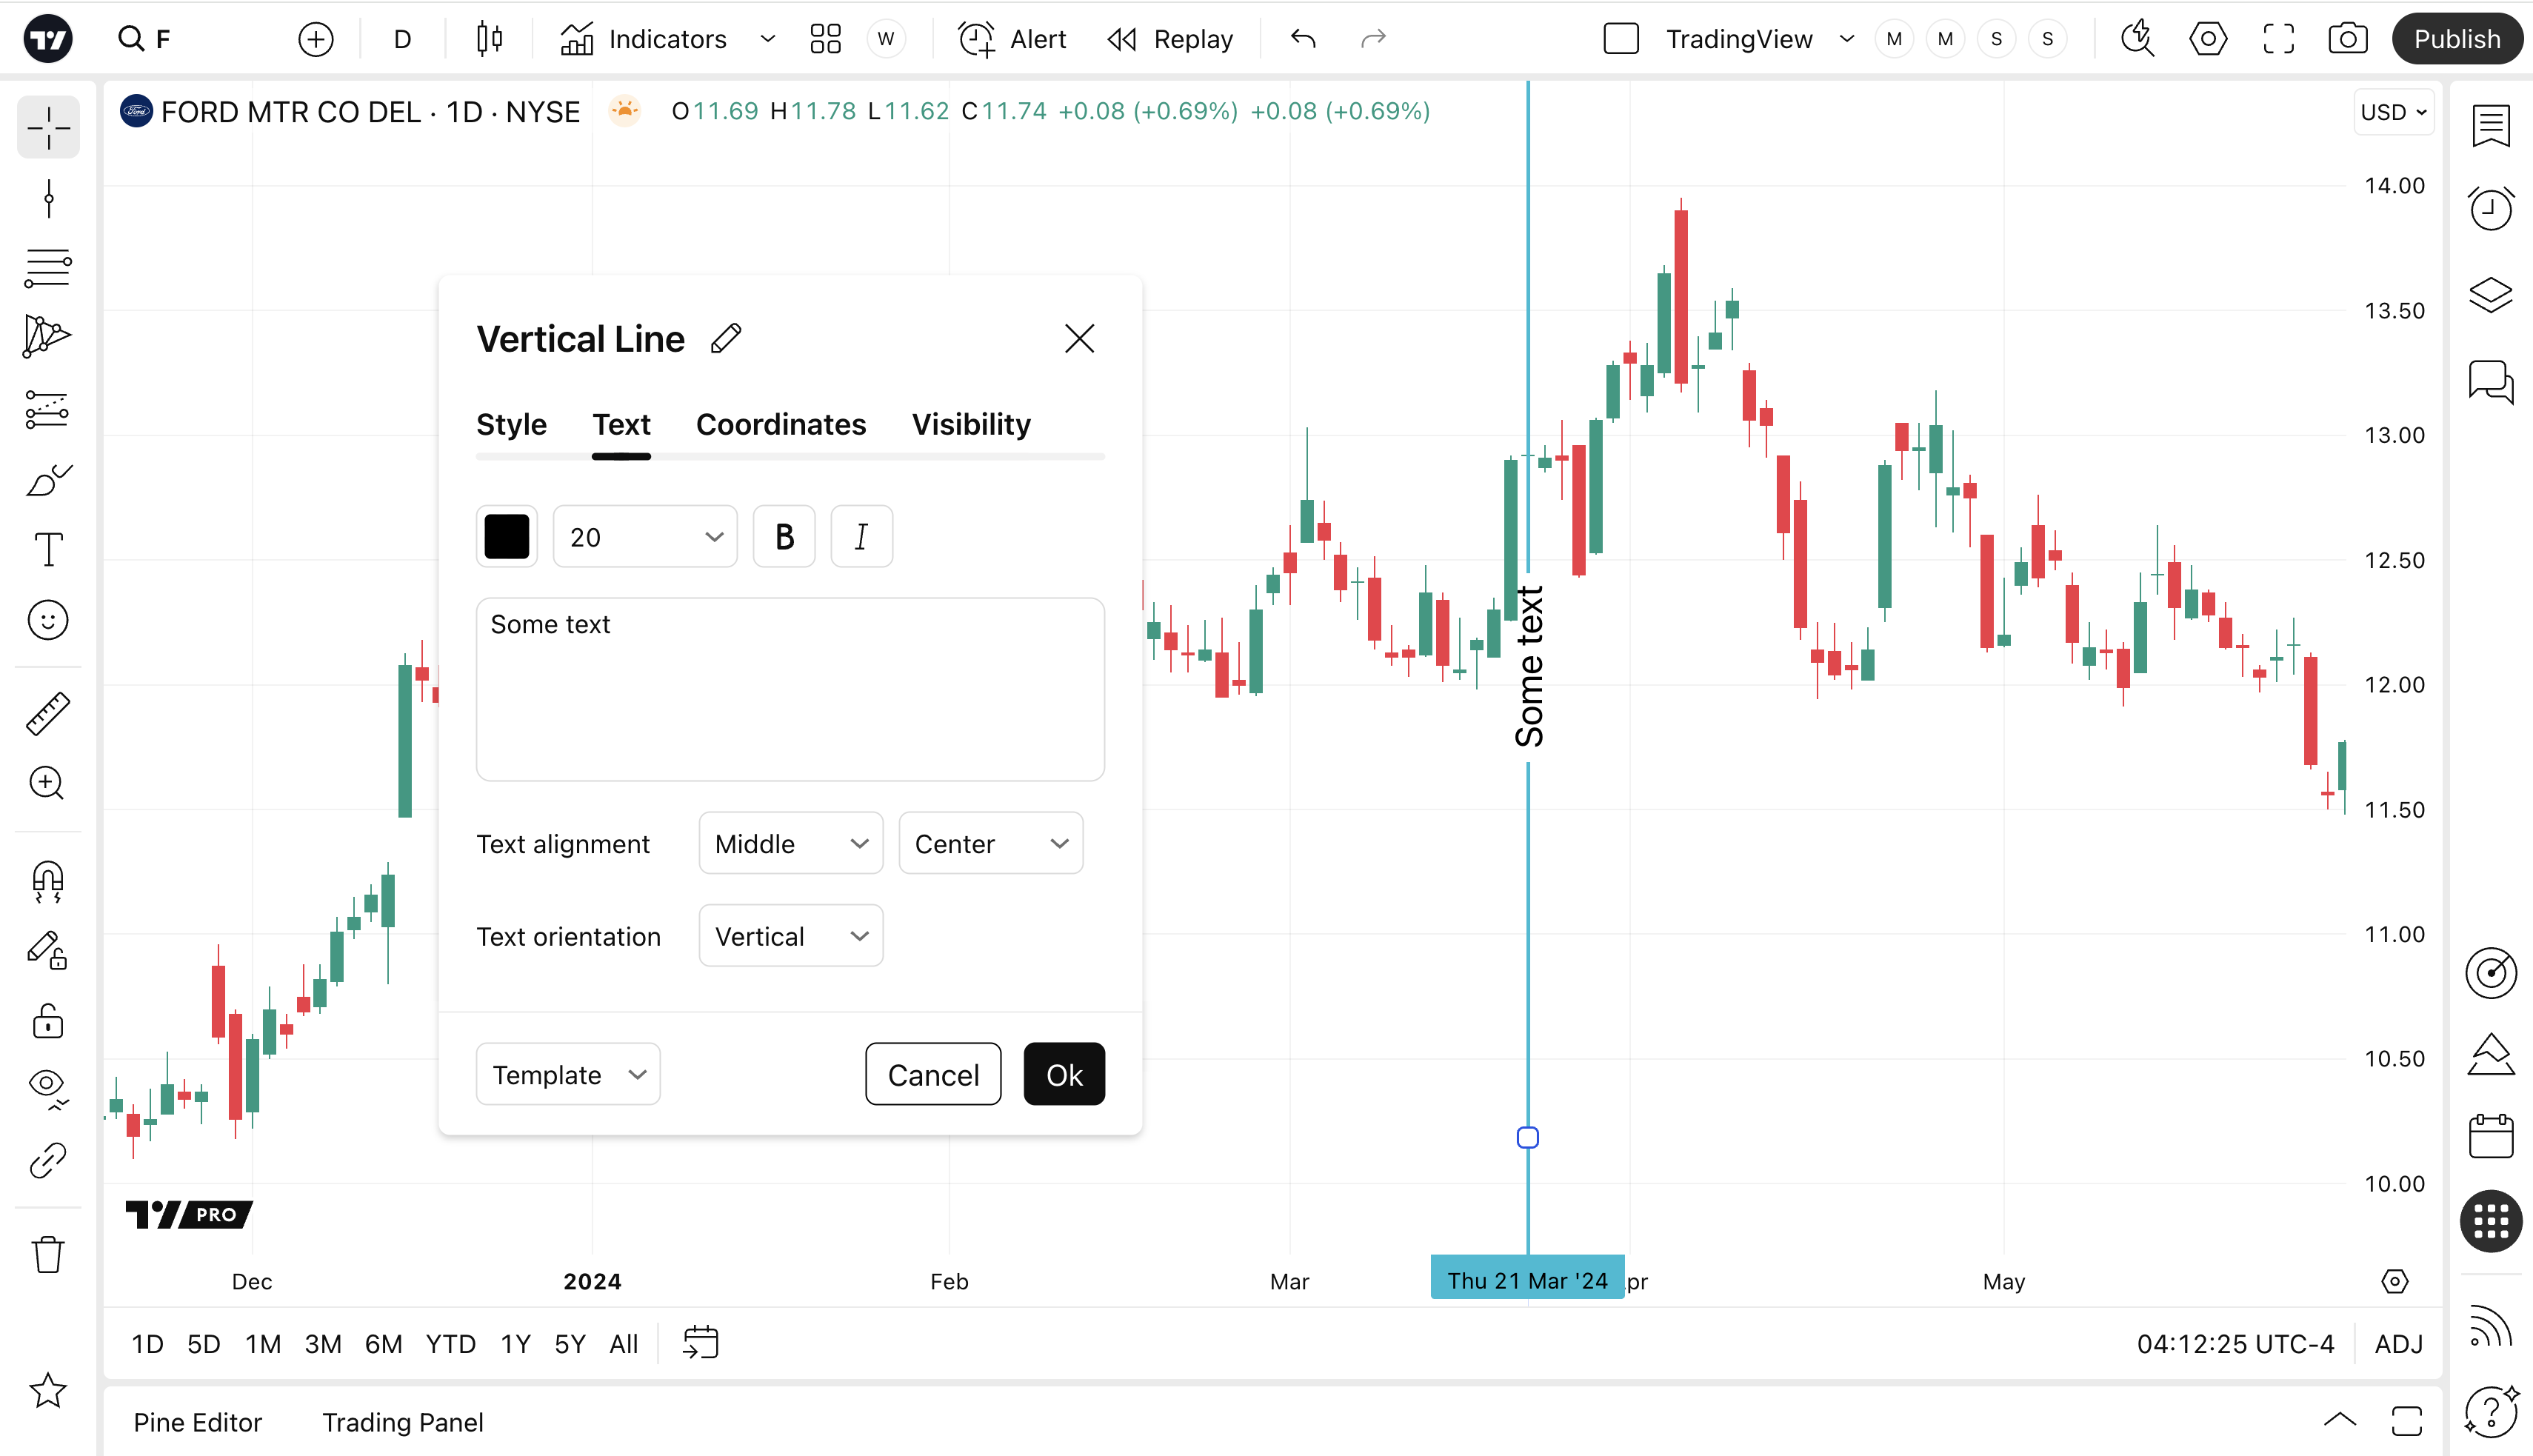Image resolution: width=2533 pixels, height=1456 pixels.
Task: Expand the Text orientation Vertical dropdown
Action: [790, 936]
